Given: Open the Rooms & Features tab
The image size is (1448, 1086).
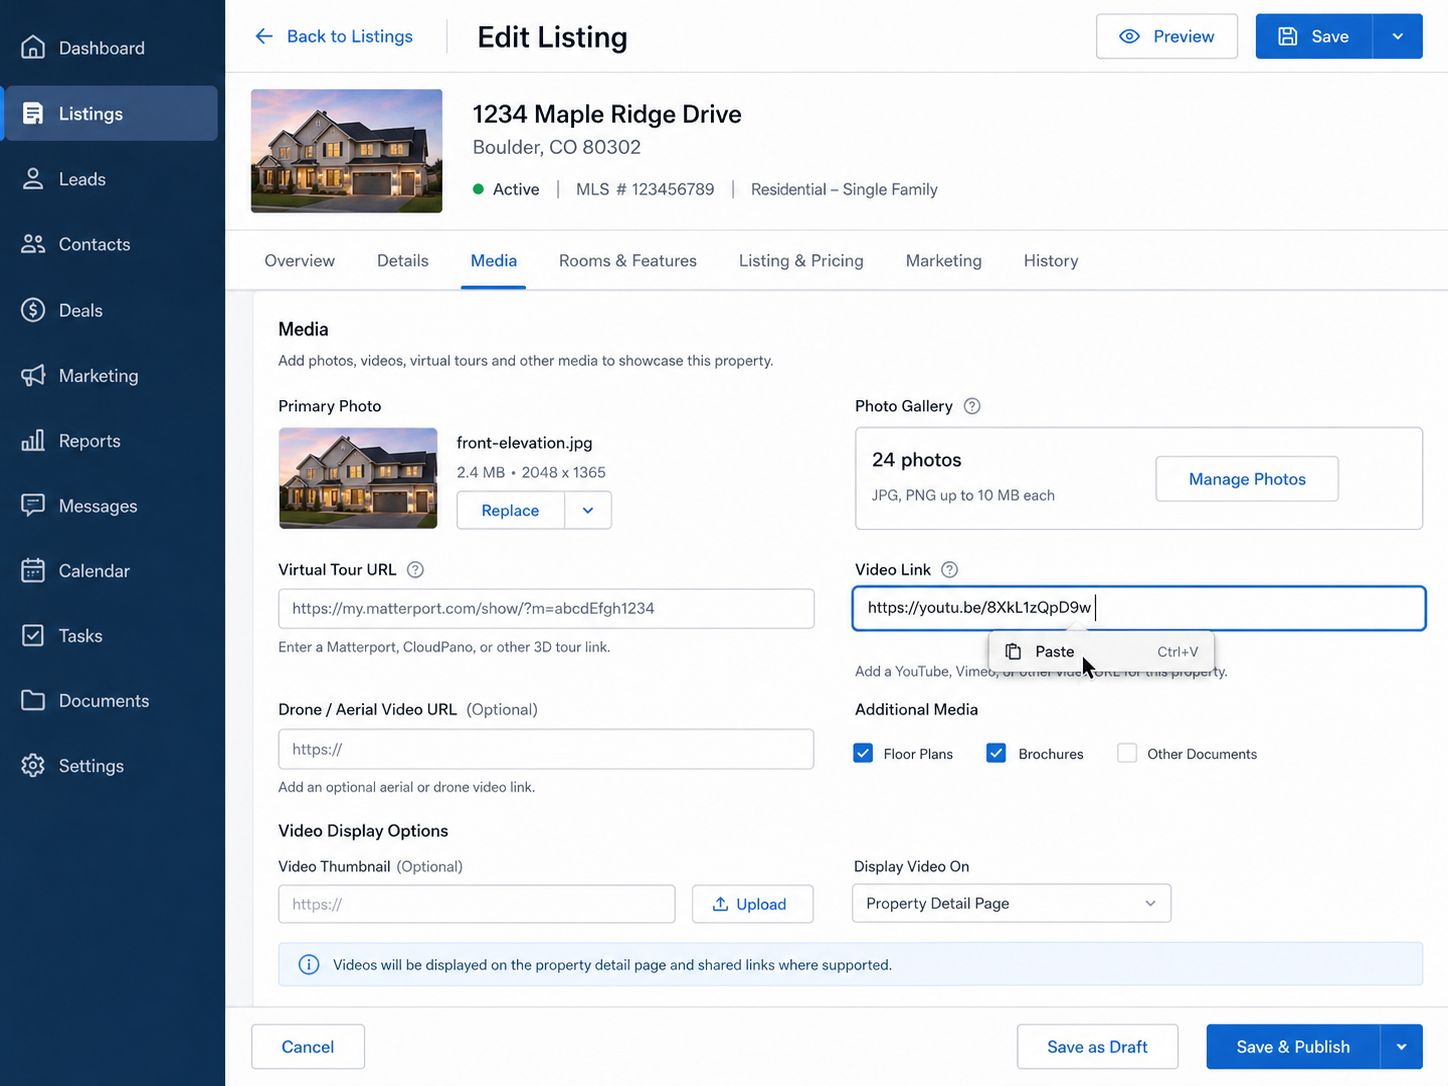Looking at the screenshot, I should [x=628, y=261].
